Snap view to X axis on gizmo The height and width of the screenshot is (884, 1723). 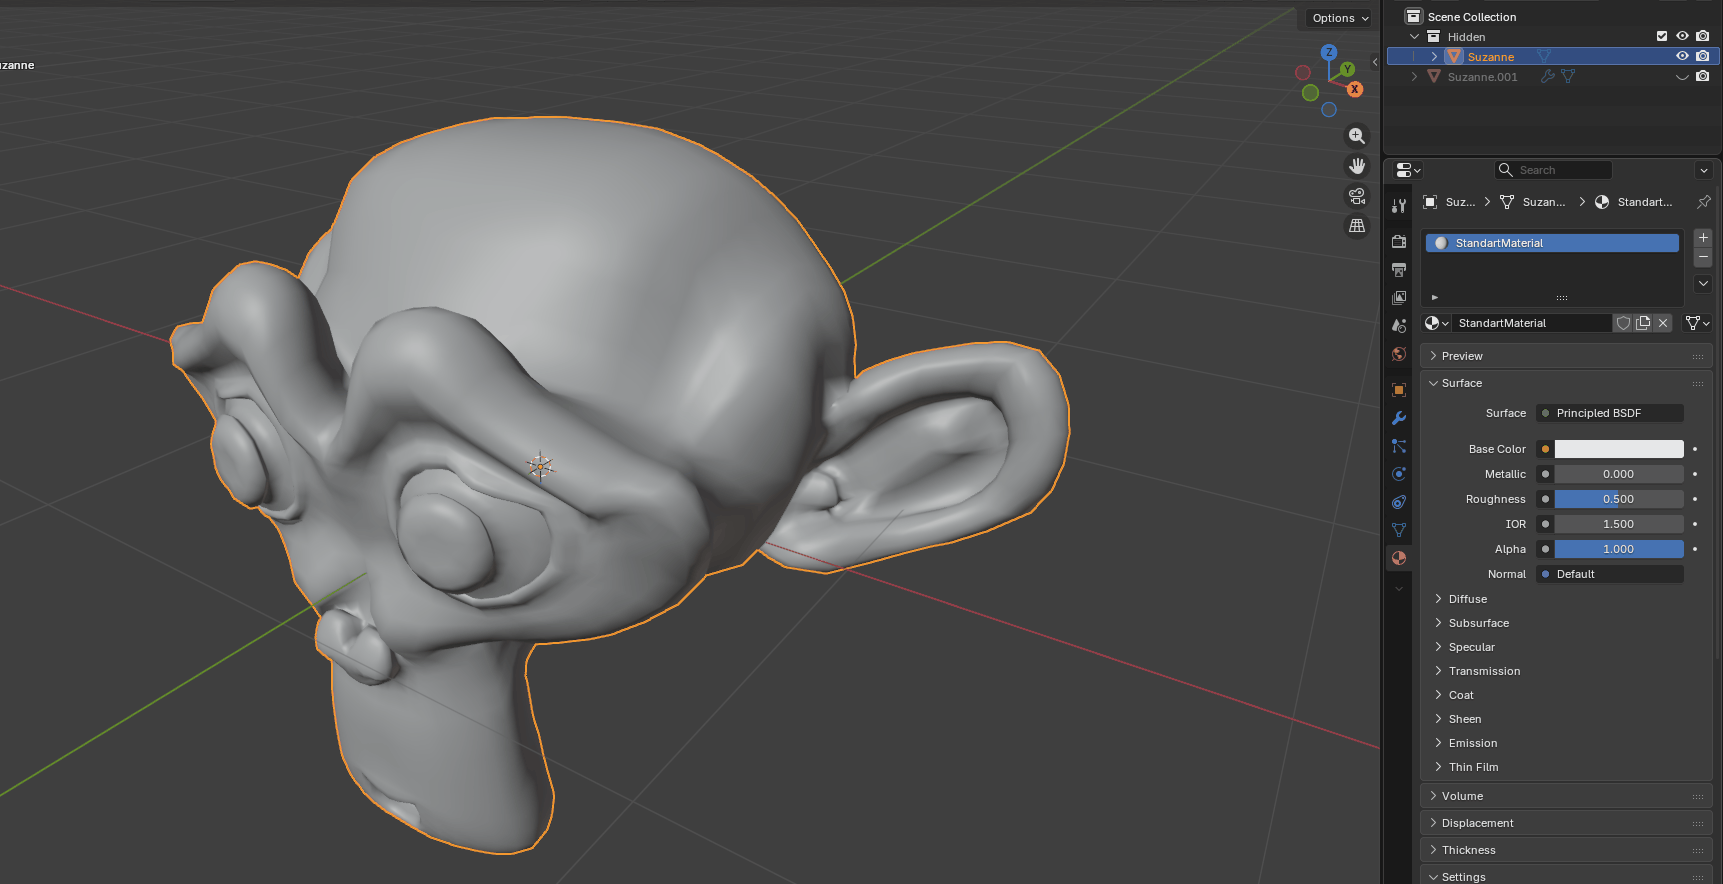1355,89
